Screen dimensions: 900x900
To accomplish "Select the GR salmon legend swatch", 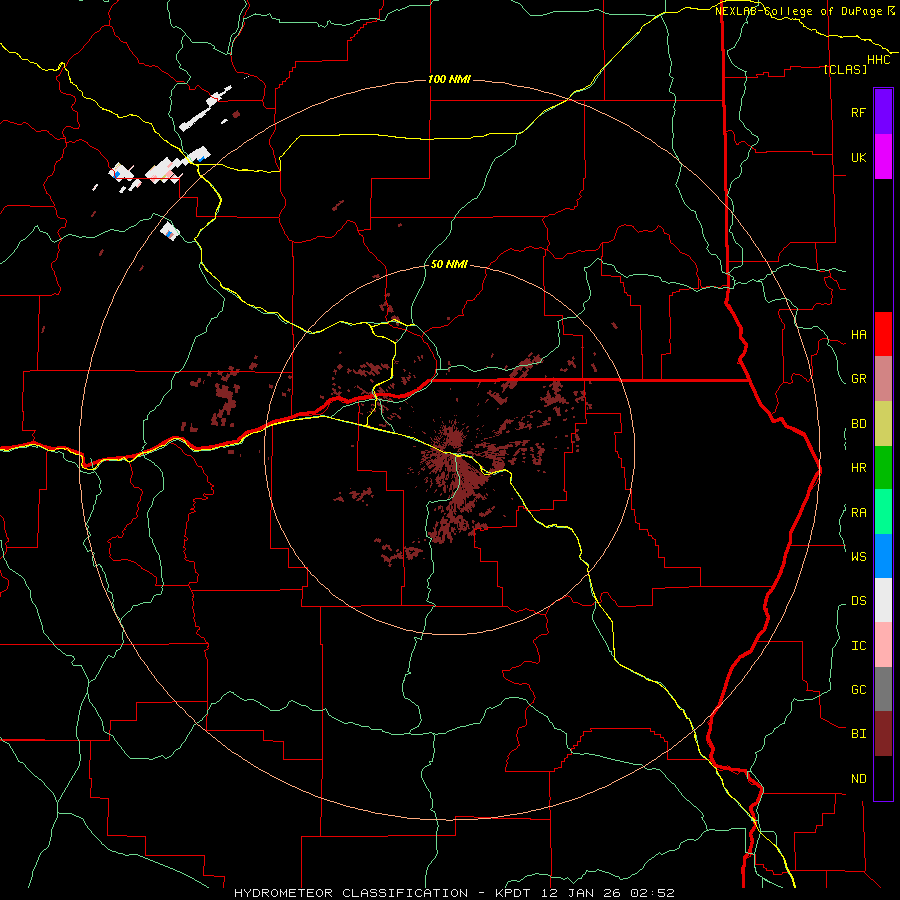I will click(x=883, y=379).
